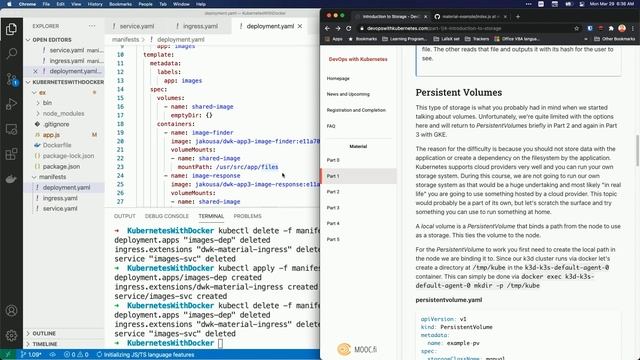Open Remote Explorer view in activity bar
The image size is (640, 360).
[x=11, y=129]
